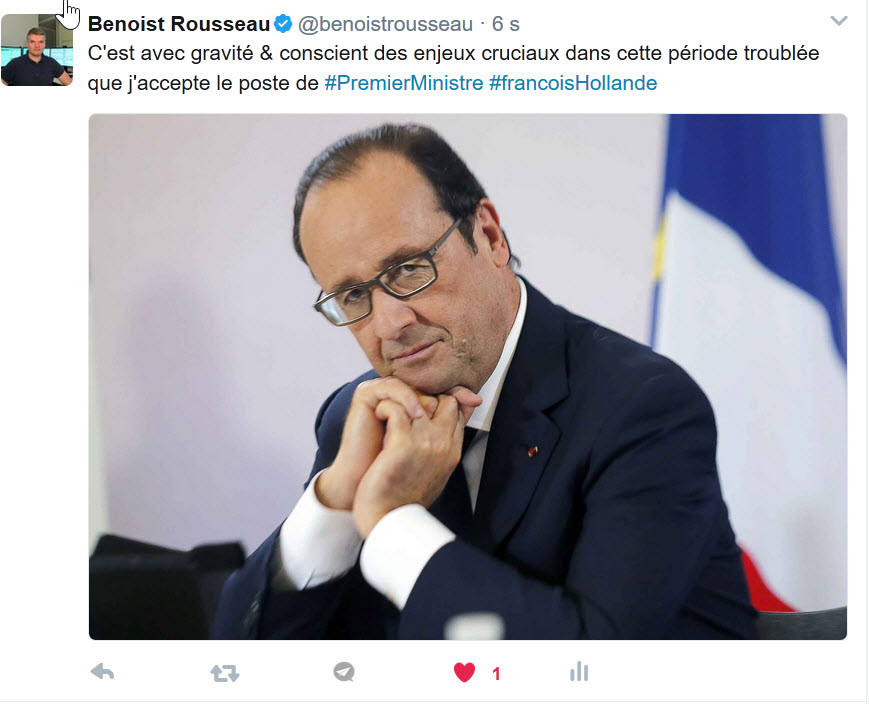Enlarge the attached photo of the man

point(468,377)
